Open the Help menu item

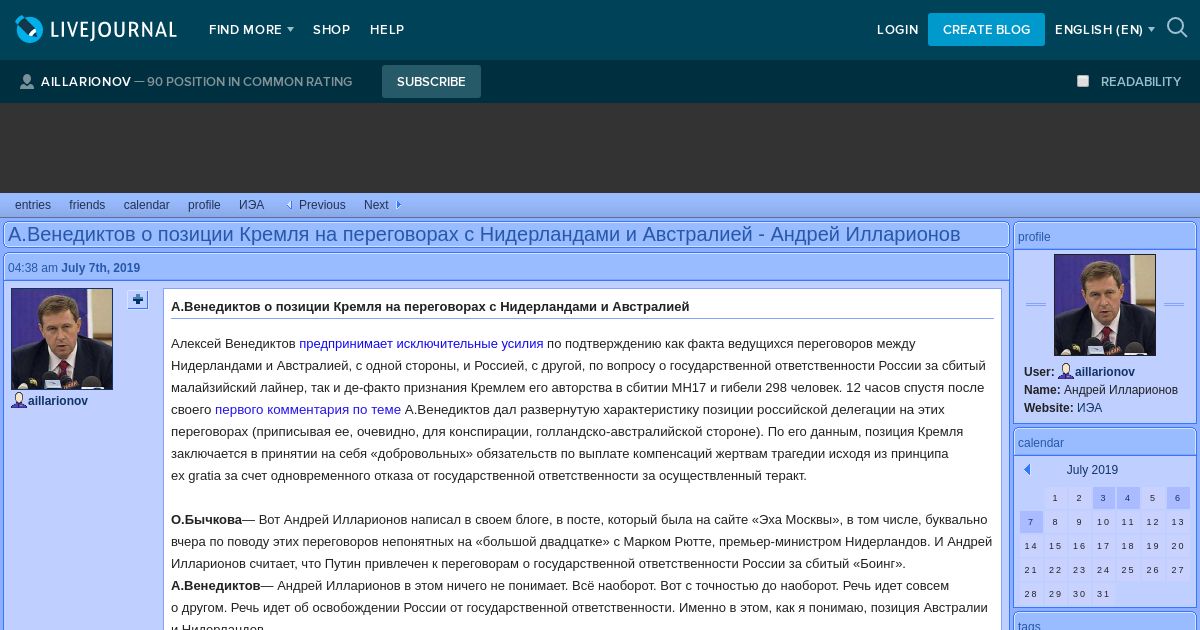(x=387, y=30)
